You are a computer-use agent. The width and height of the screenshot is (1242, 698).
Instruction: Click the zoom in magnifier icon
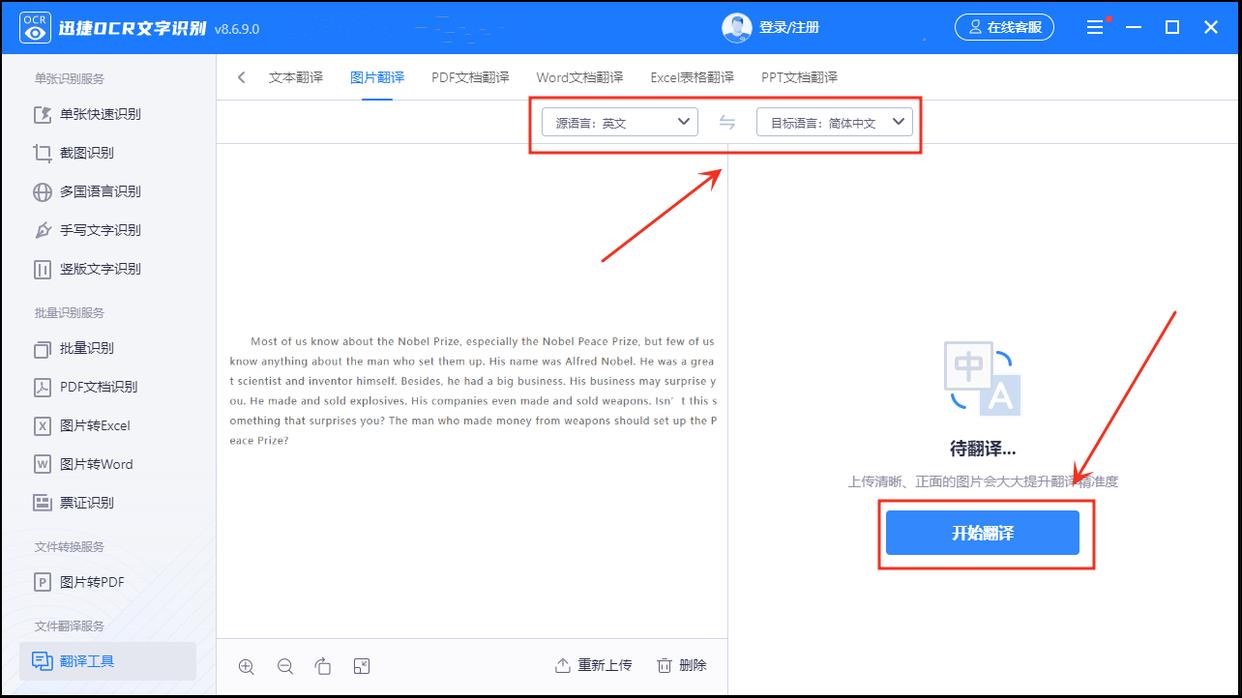(246, 666)
